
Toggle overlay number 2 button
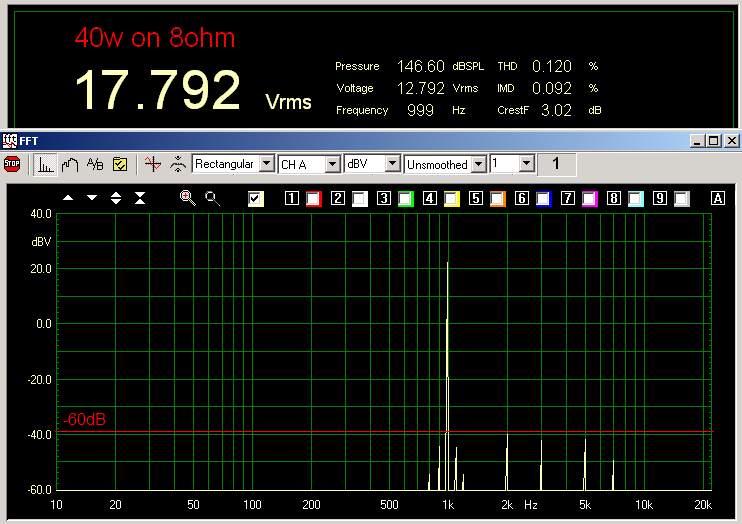(337, 198)
